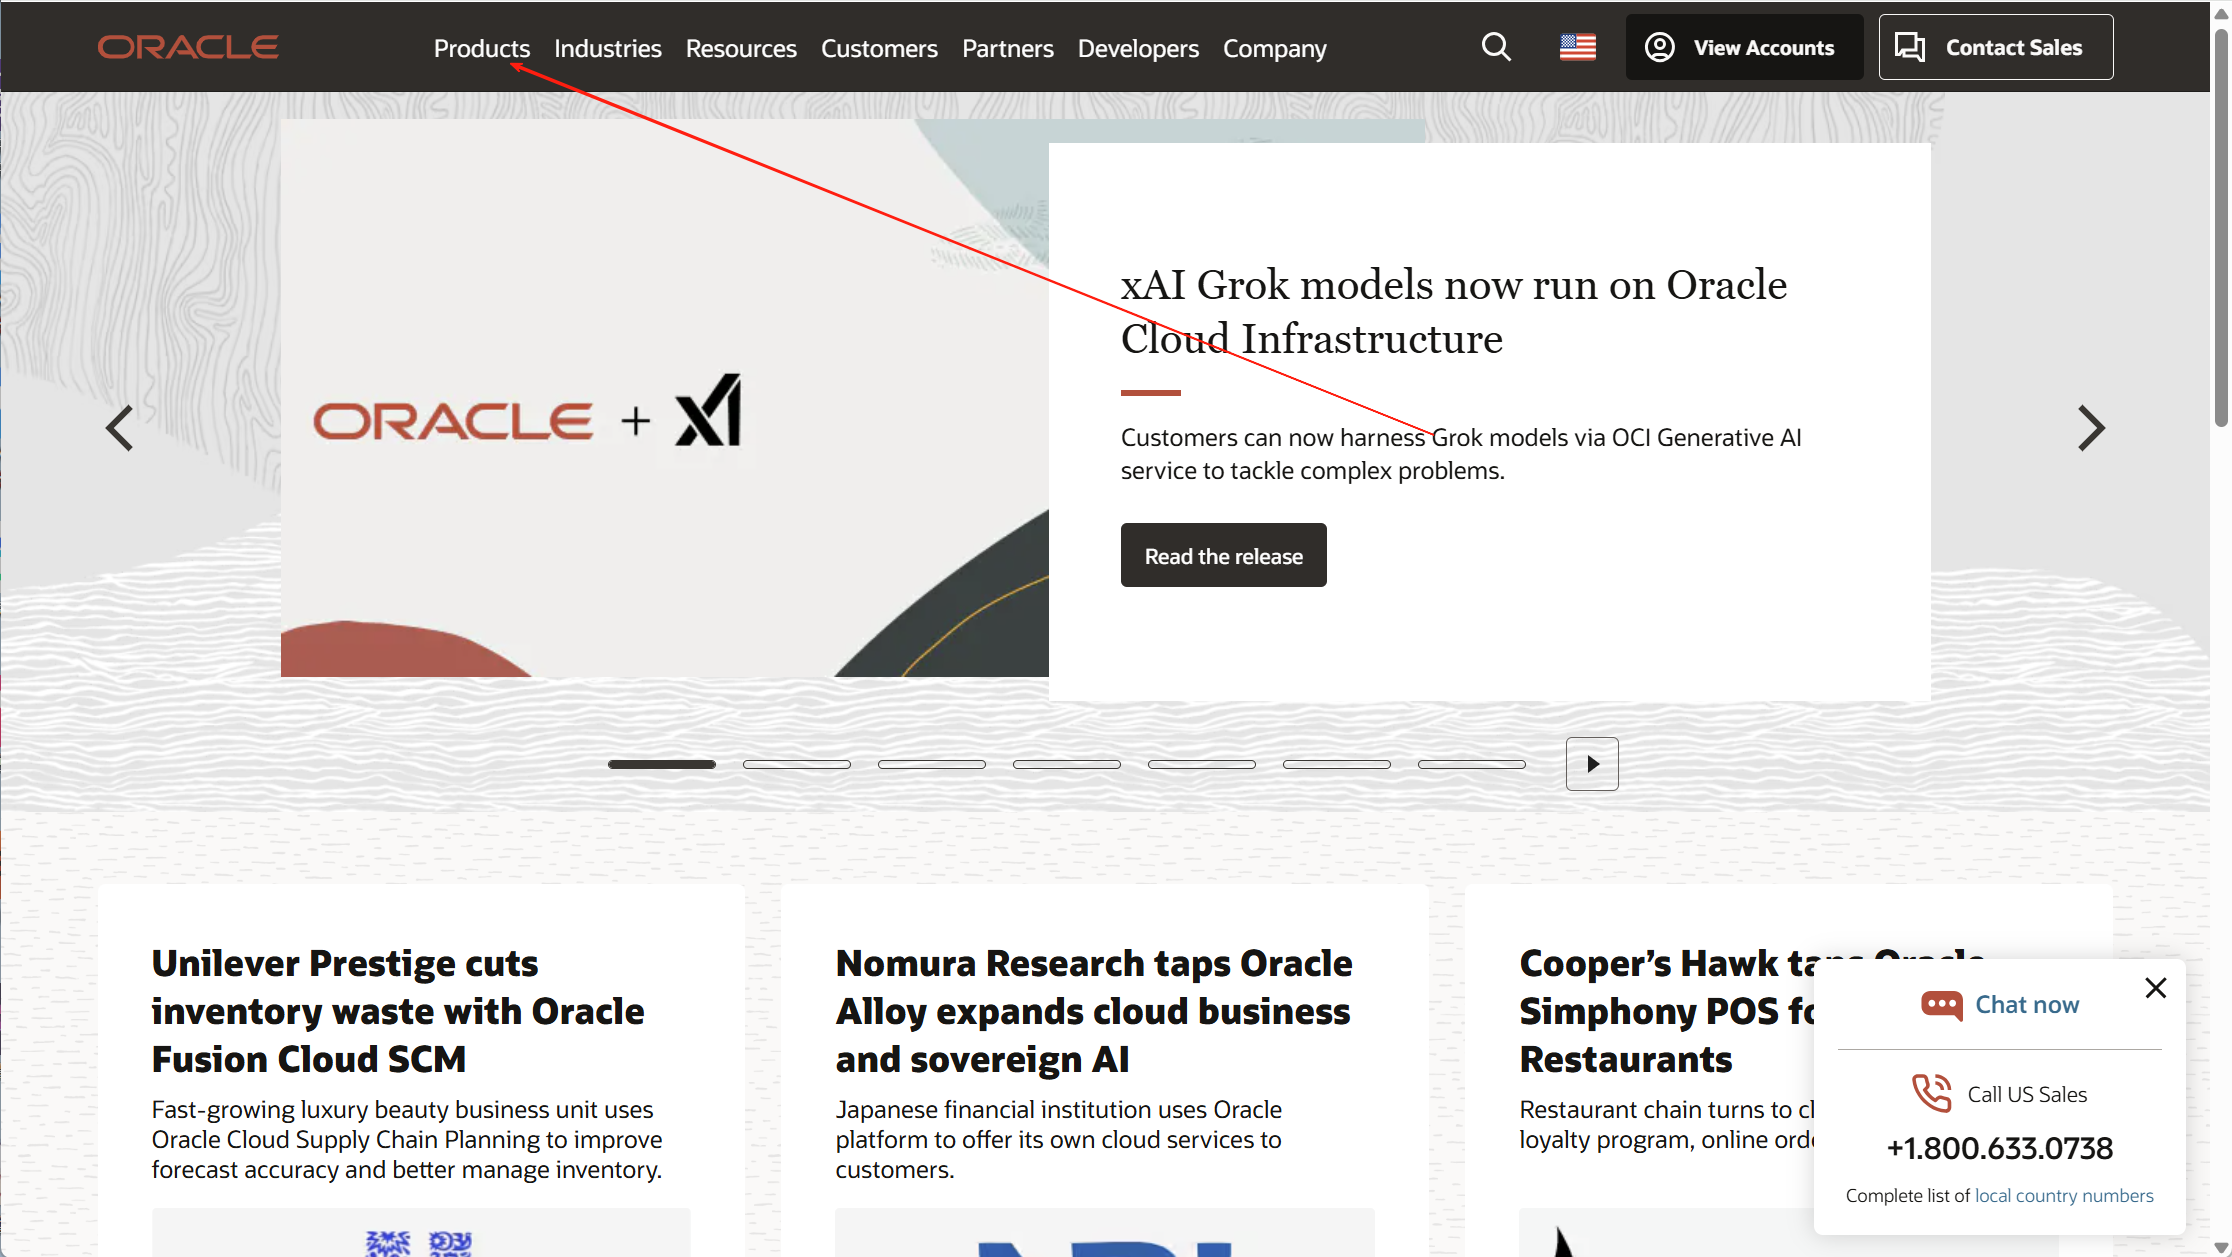Open the Unilever Prestige story headline
This screenshot has height=1257, width=2232.
398,1011
